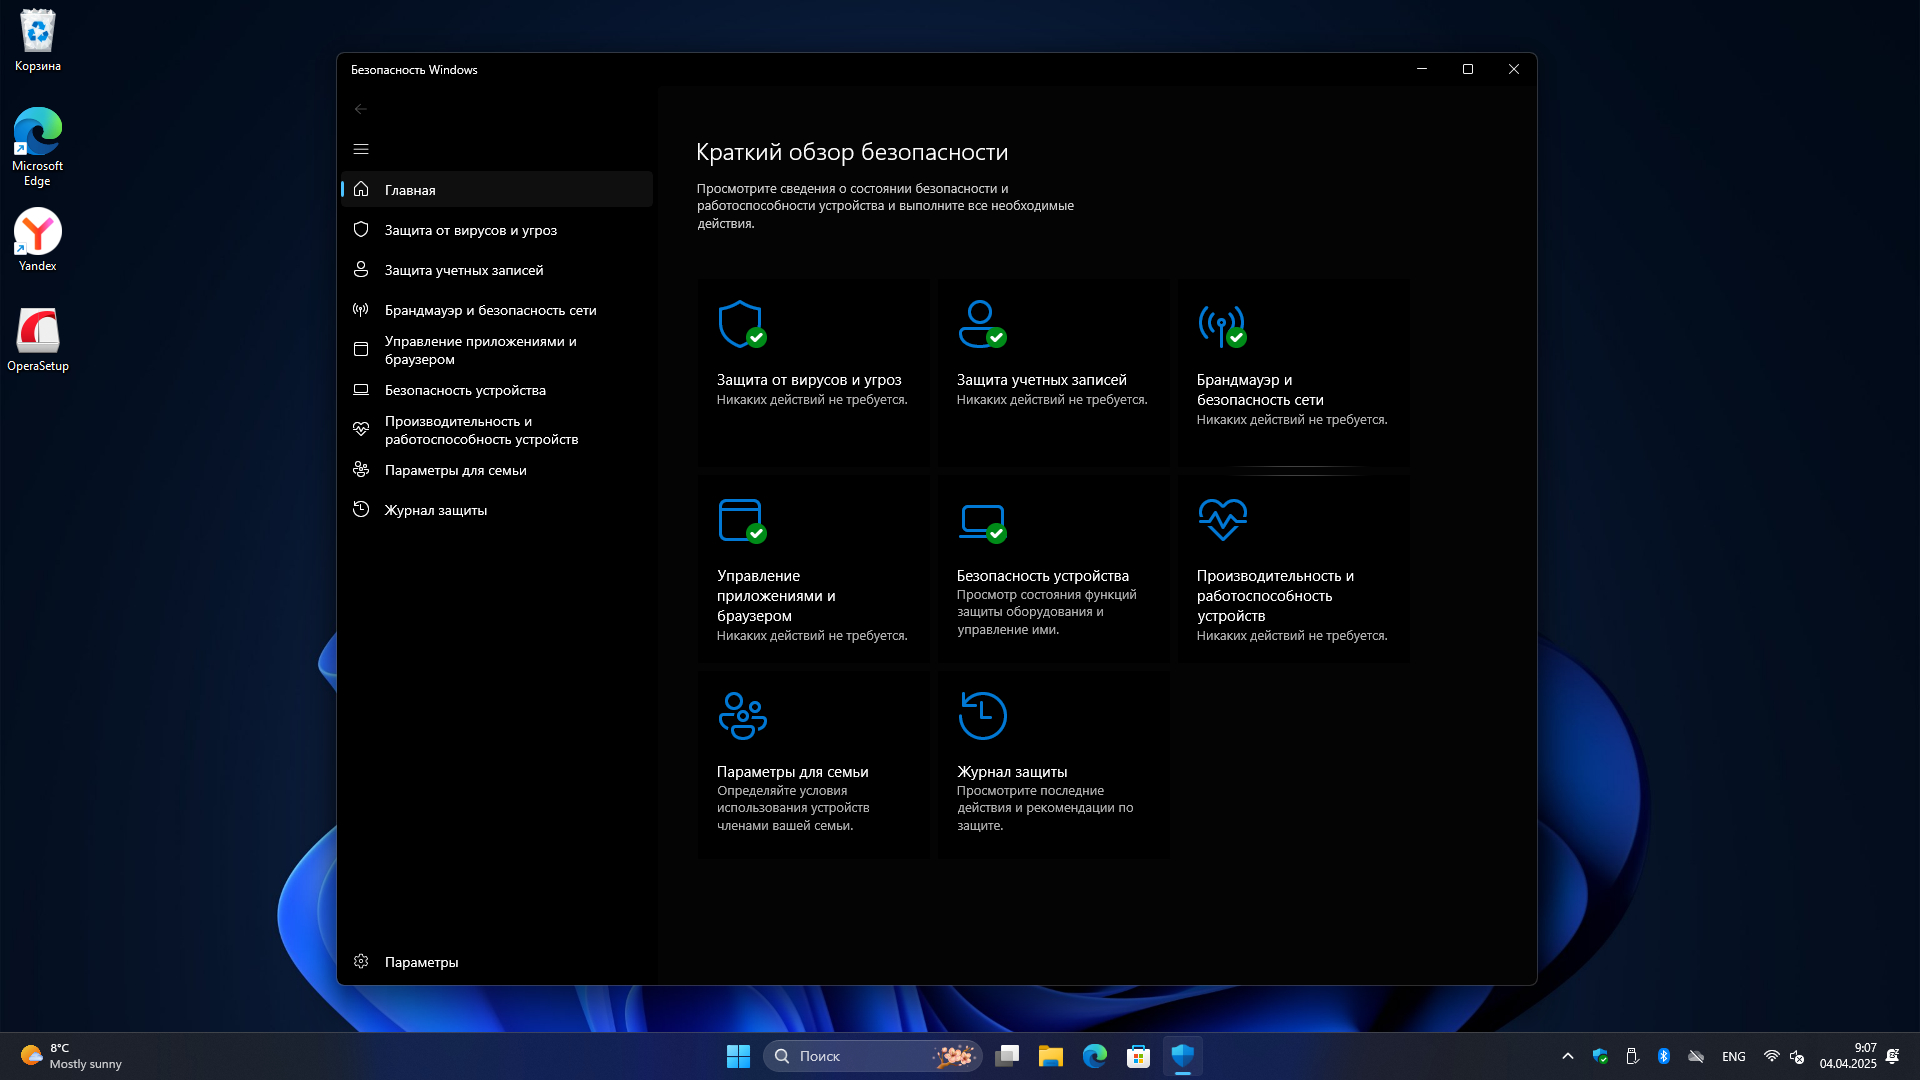Viewport: 1920px width, 1080px height.
Task: Click the account protection person tile icon
Action: tap(981, 324)
